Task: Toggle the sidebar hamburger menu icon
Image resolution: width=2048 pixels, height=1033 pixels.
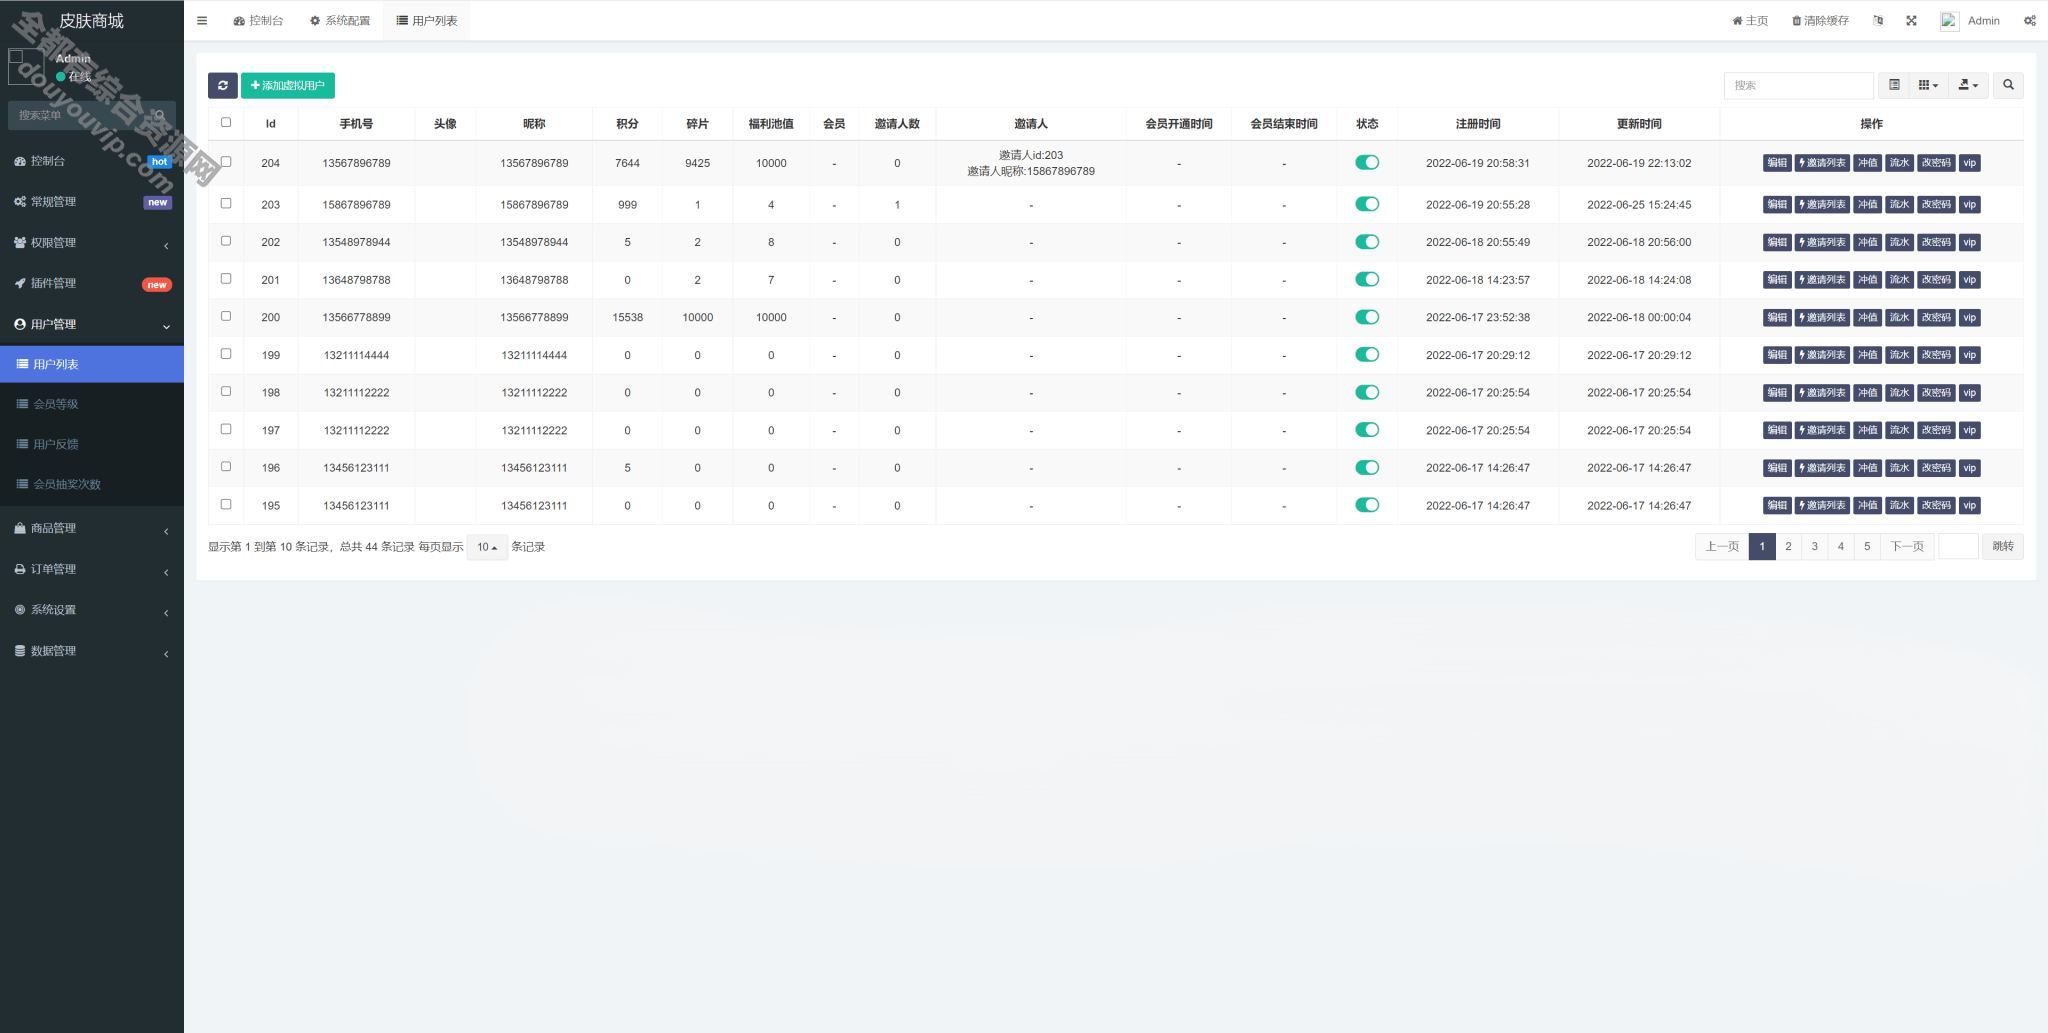Action: (202, 20)
